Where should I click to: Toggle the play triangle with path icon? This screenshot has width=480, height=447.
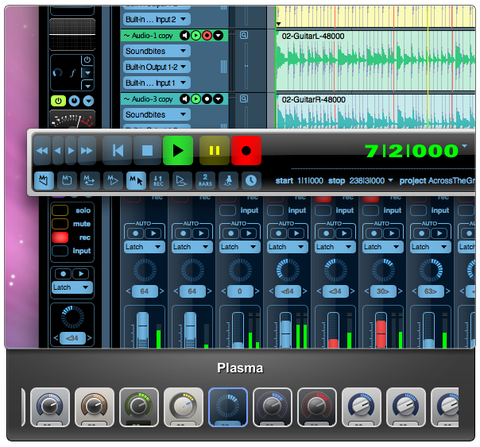point(182,181)
